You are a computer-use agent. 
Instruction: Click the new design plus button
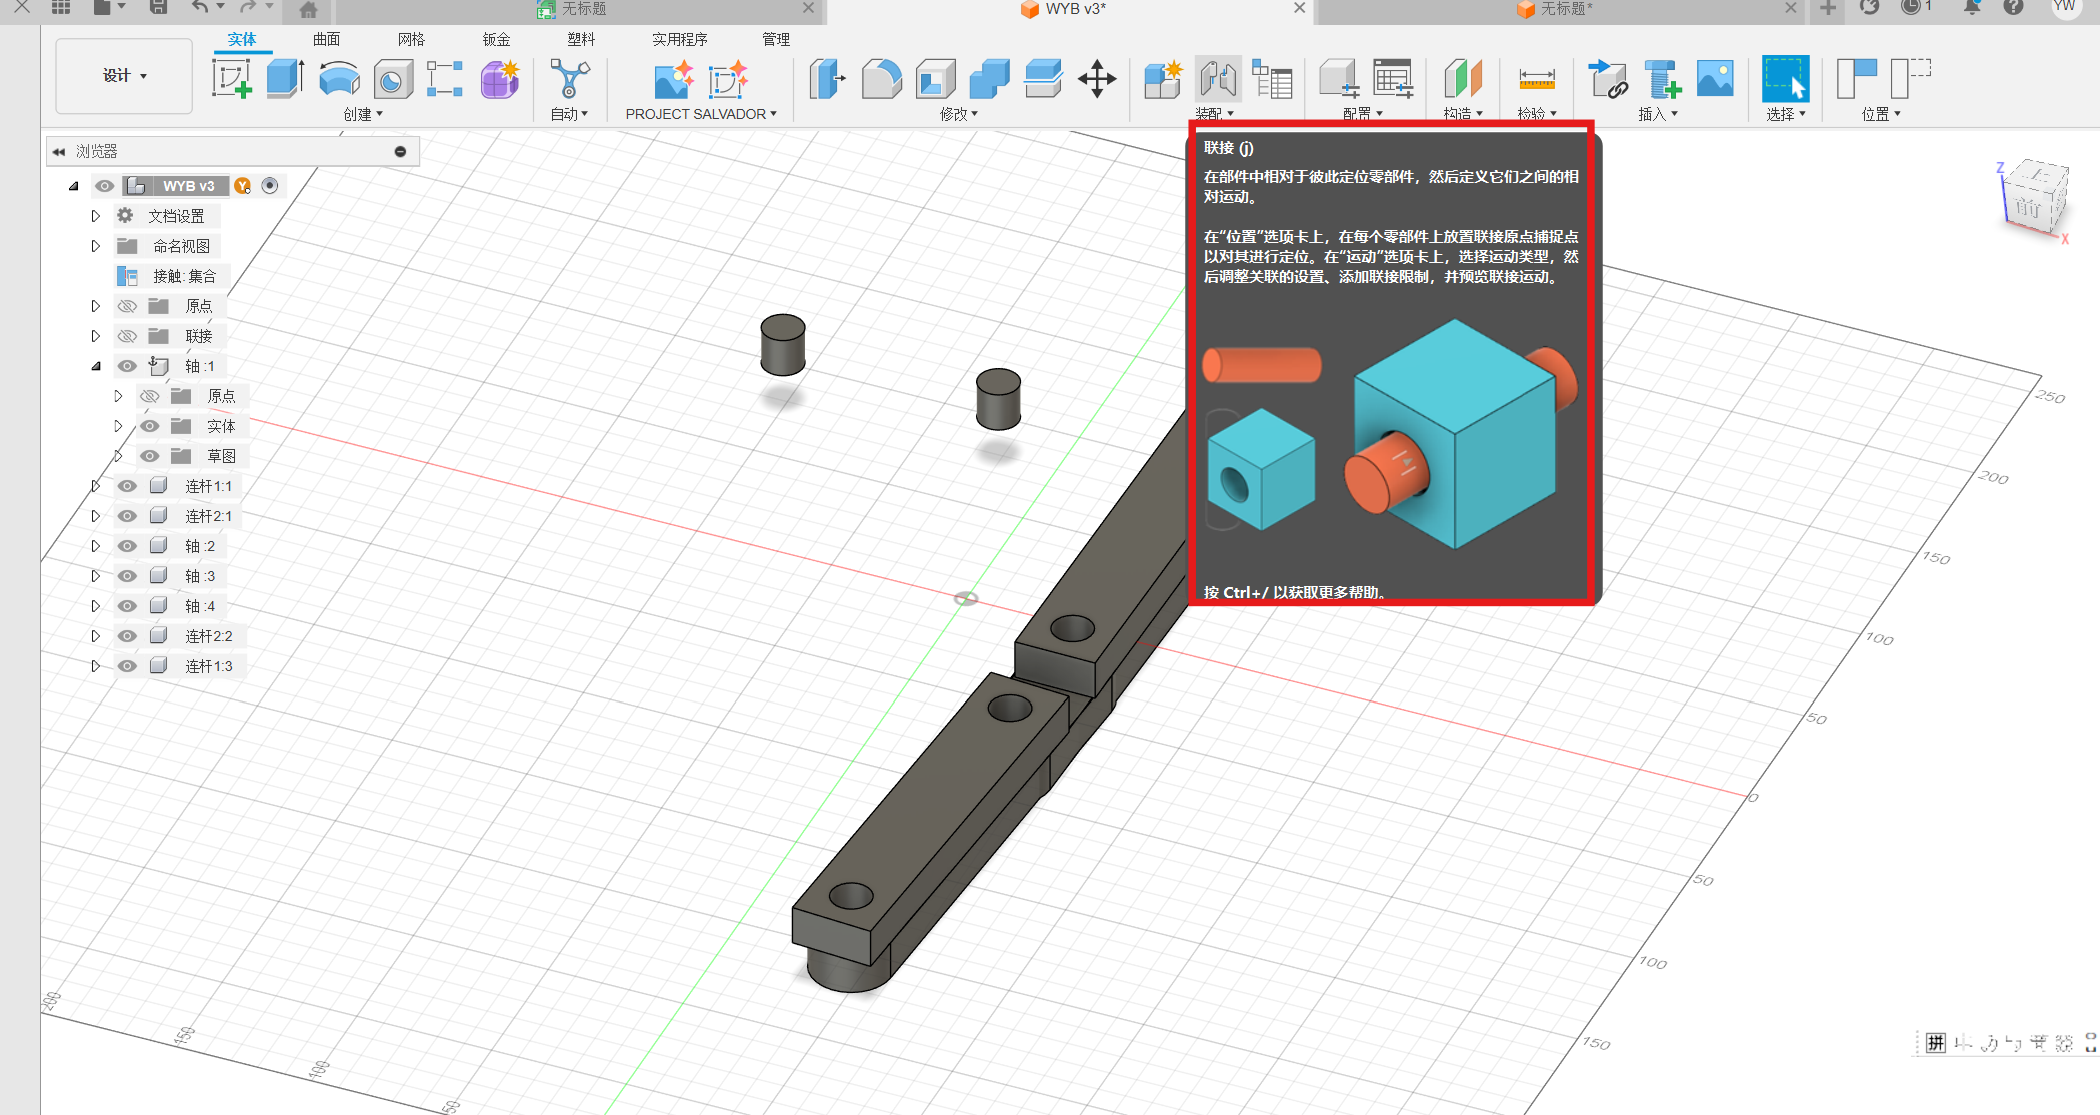(1828, 8)
